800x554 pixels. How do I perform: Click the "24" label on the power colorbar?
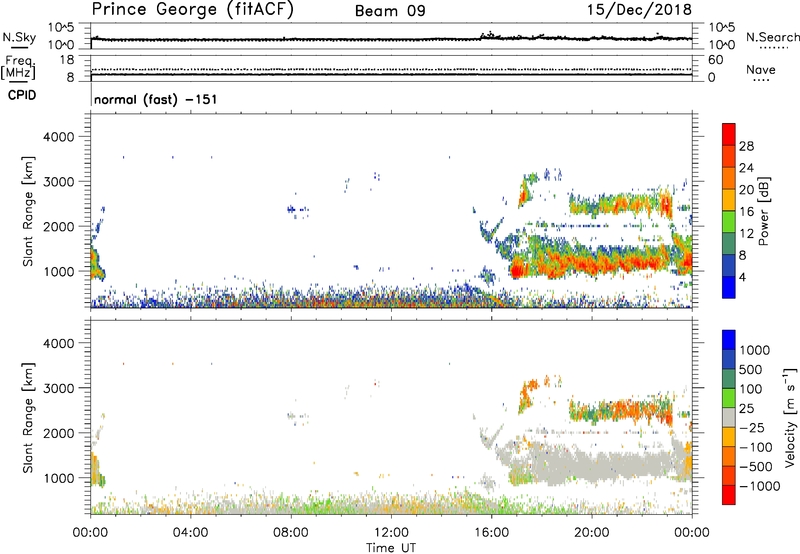coord(746,168)
